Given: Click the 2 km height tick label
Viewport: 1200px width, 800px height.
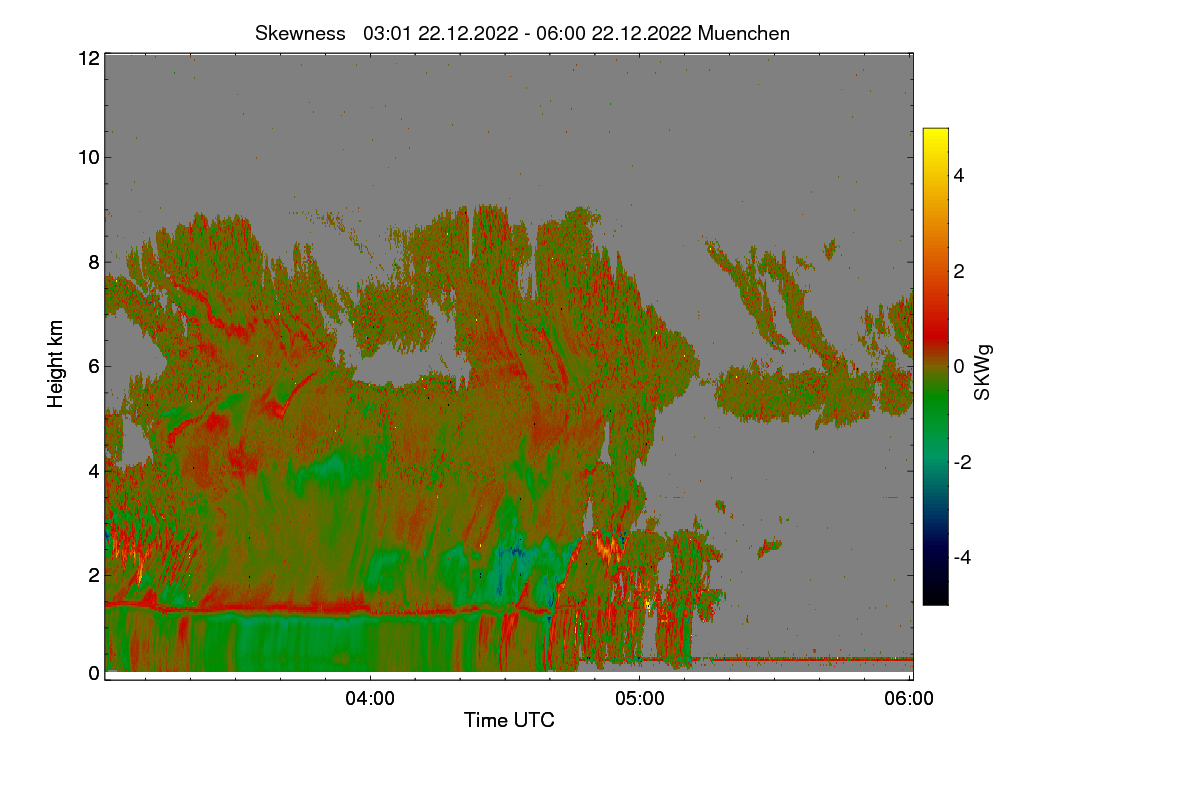Looking at the screenshot, I should (x=94, y=574).
